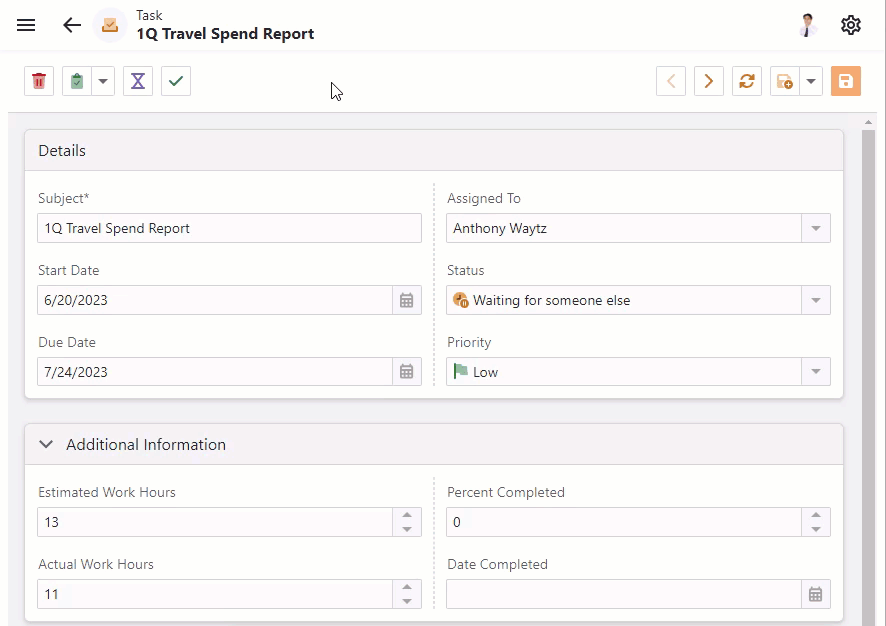
Task: Click the vertical scrollbar thumb
Action: point(868,377)
